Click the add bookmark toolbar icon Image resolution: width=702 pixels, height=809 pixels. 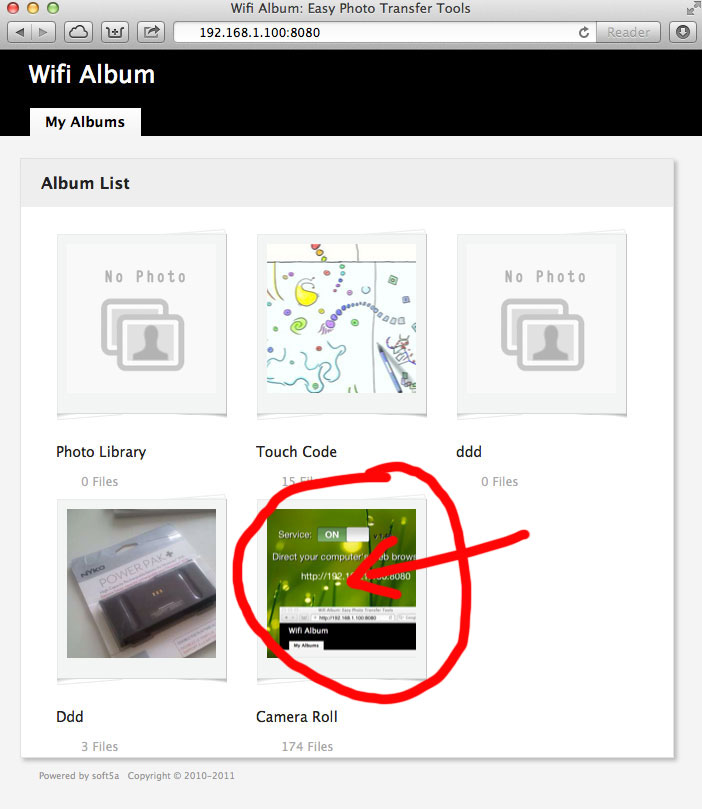point(115,33)
